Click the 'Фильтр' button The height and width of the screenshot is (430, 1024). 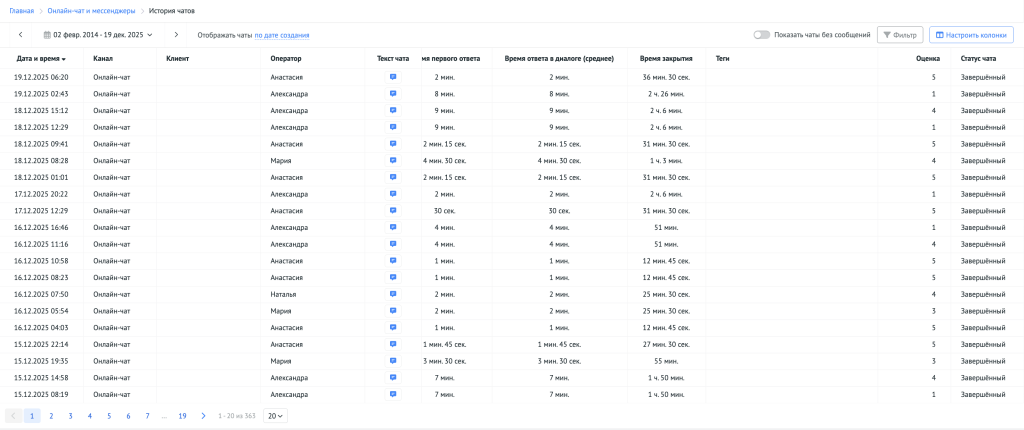(x=899, y=35)
